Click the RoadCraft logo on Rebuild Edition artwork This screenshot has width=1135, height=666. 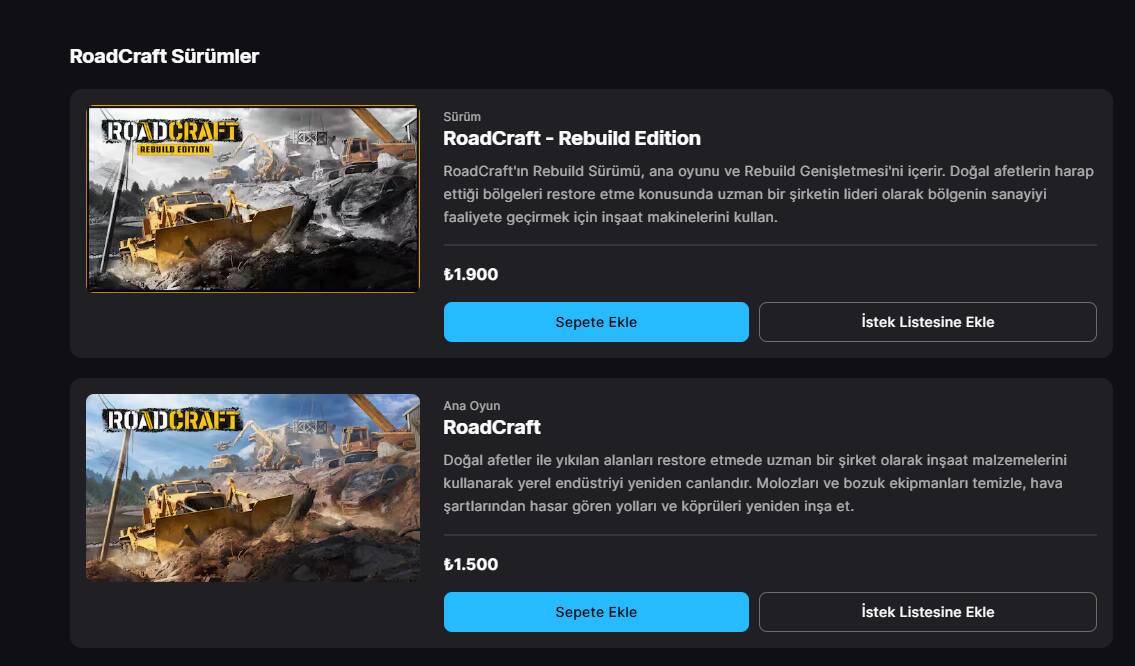[x=171, y=131]
